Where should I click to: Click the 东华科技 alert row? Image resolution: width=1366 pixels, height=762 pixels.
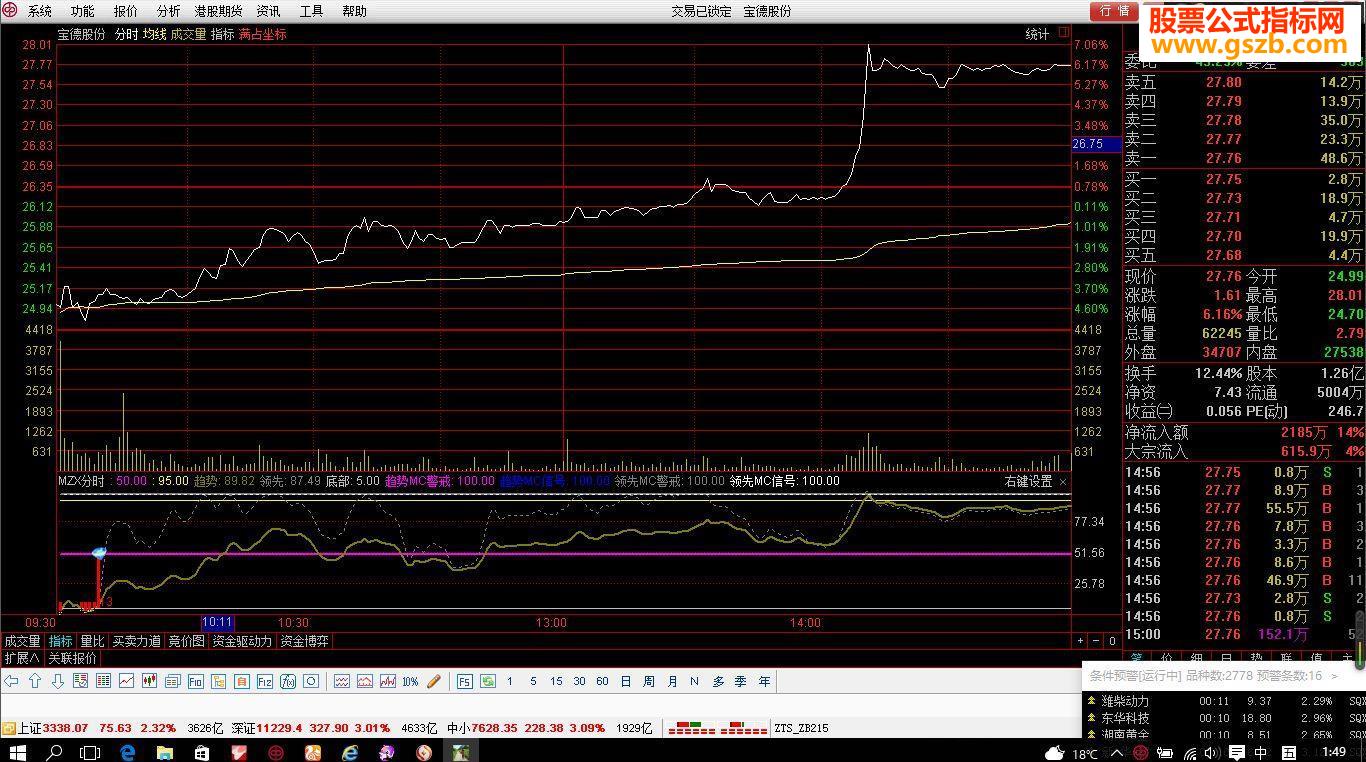[x=1224, y=718]
